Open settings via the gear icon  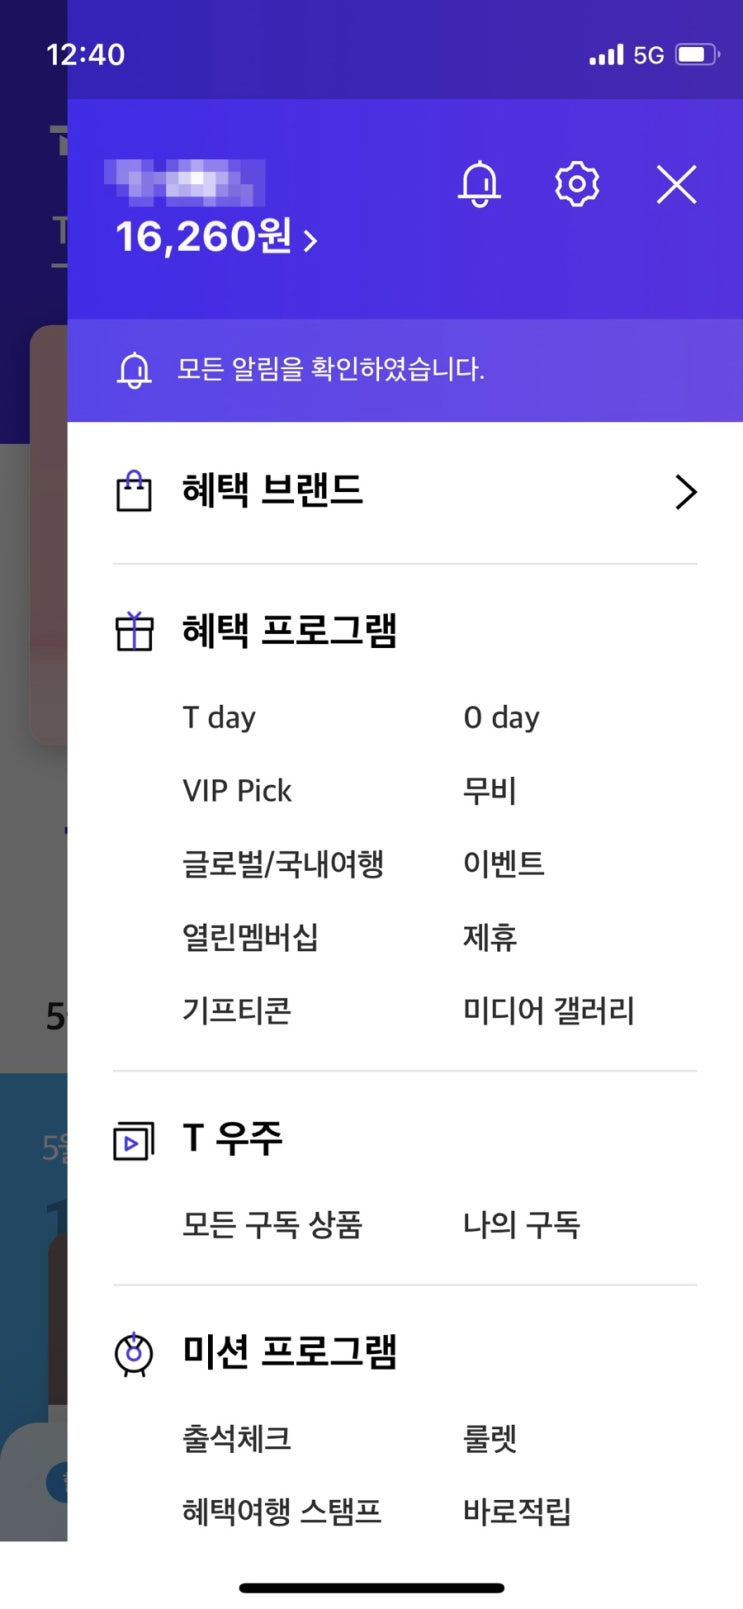click(577, 183)
